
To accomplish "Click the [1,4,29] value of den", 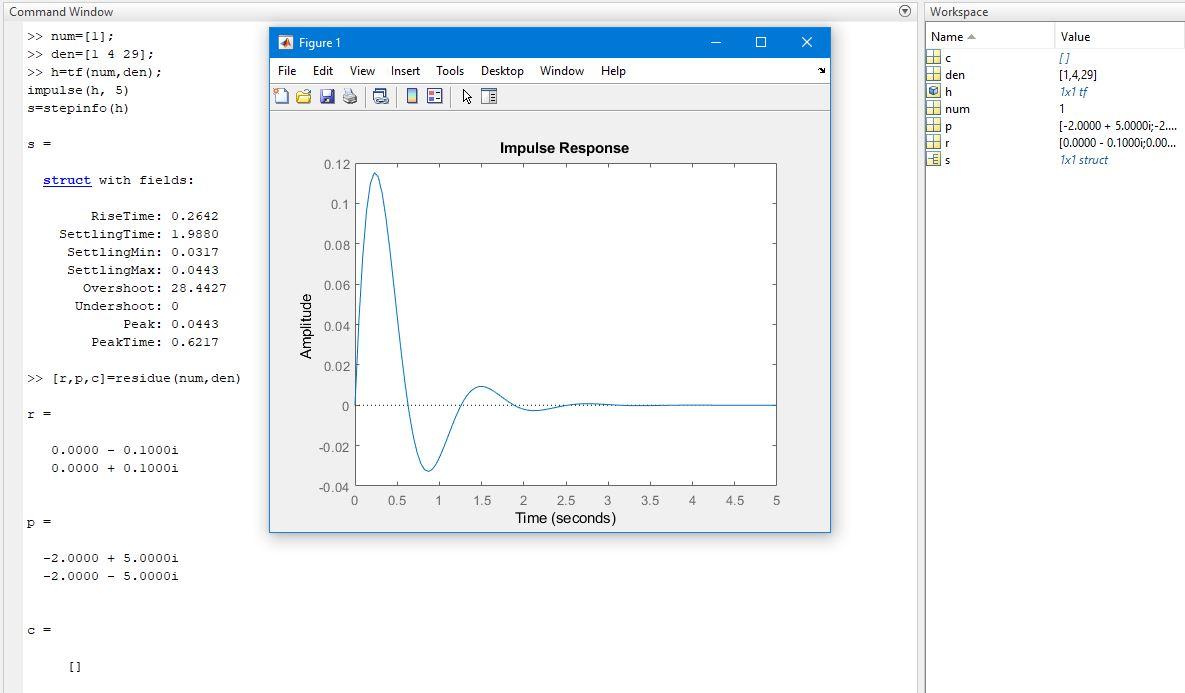I will click(1078, 74).
